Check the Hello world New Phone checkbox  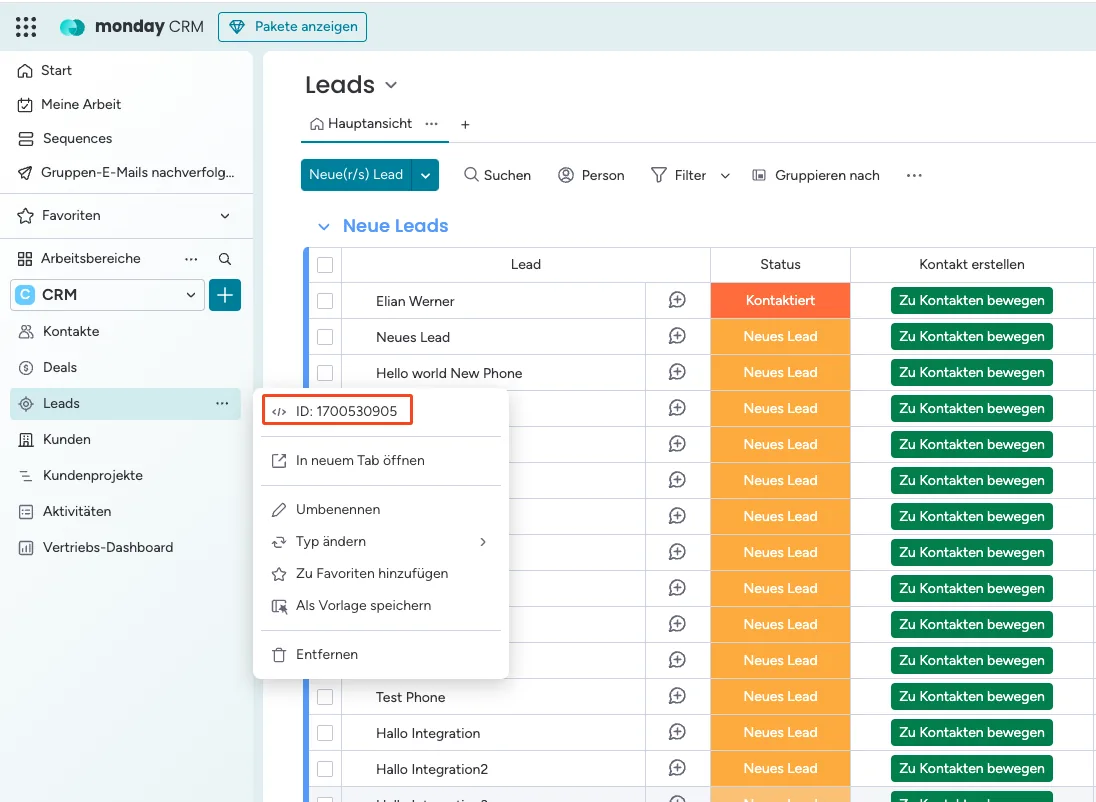325,373
